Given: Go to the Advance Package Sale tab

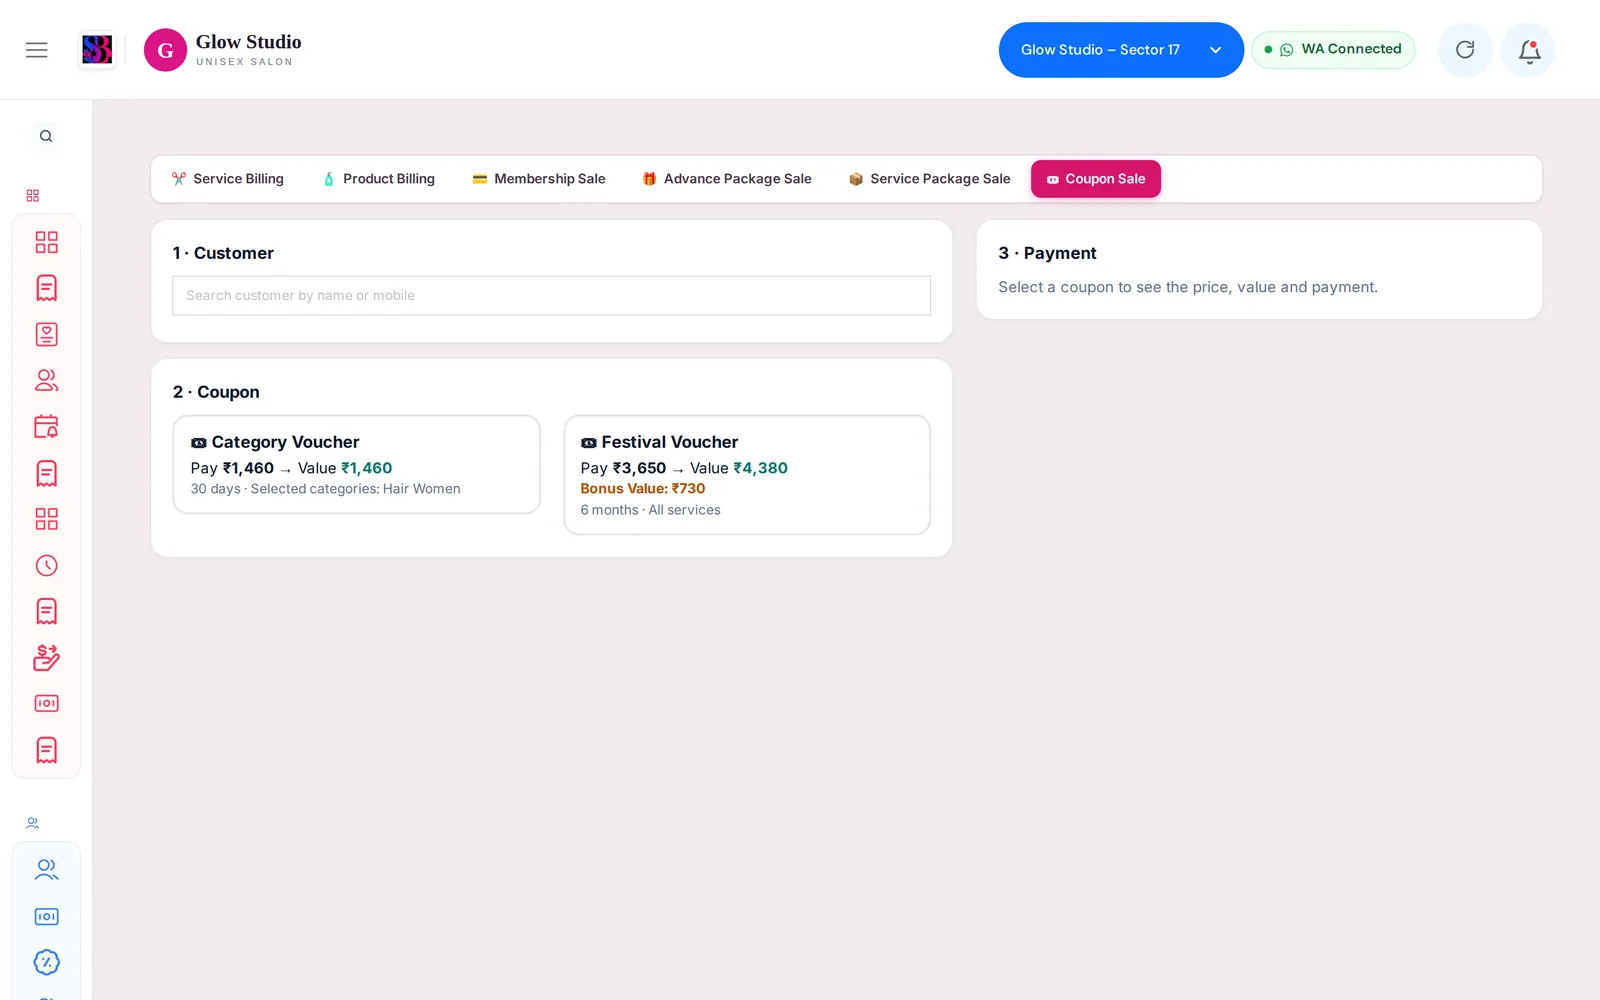Looking at the screenshot, I should (726, 179).
